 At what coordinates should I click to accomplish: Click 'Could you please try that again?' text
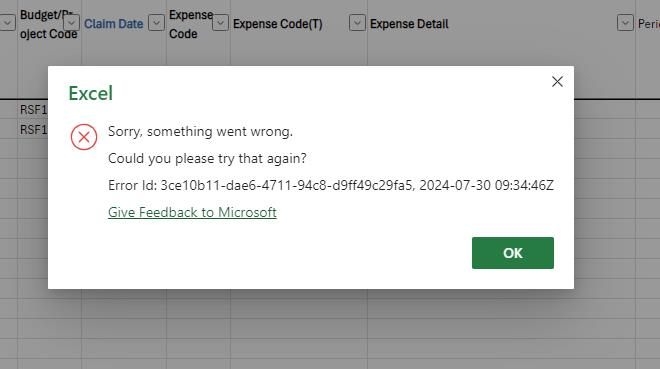click(x=207, y=158)
